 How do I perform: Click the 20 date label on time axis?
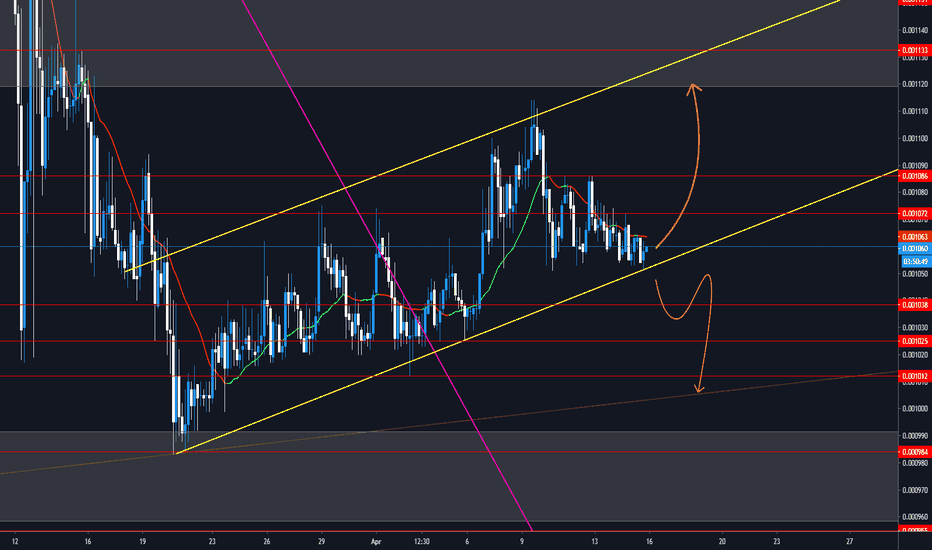[722, 542]
